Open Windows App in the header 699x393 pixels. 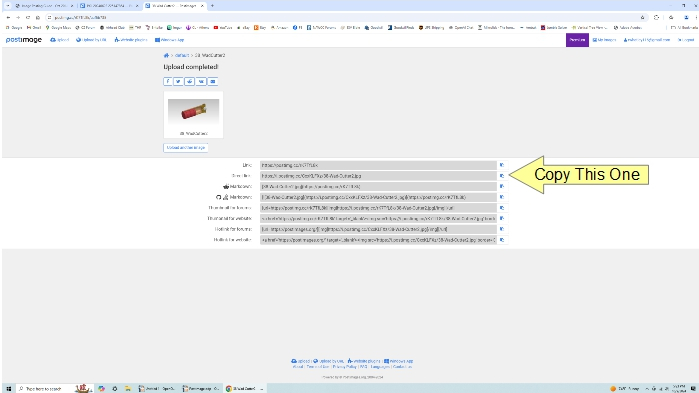coord(169,40)
